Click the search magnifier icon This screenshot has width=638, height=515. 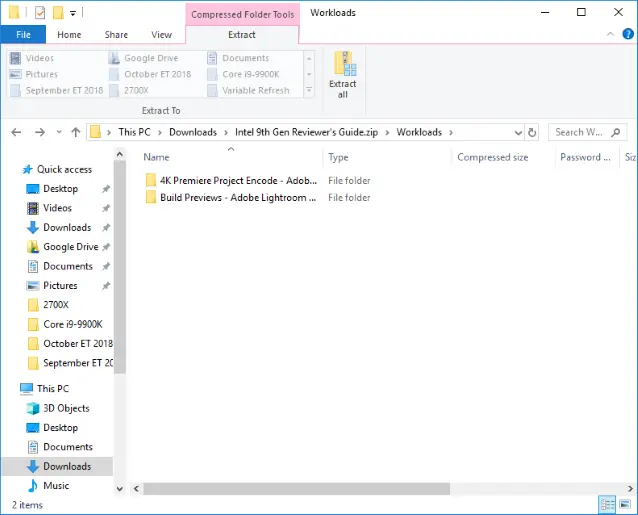[x=616, y=132]
